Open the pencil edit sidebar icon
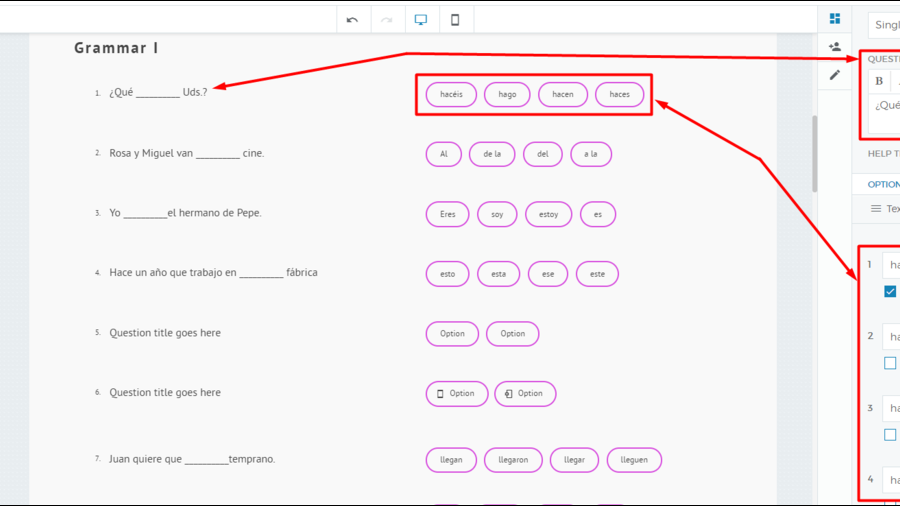 [x=835, y=75]
